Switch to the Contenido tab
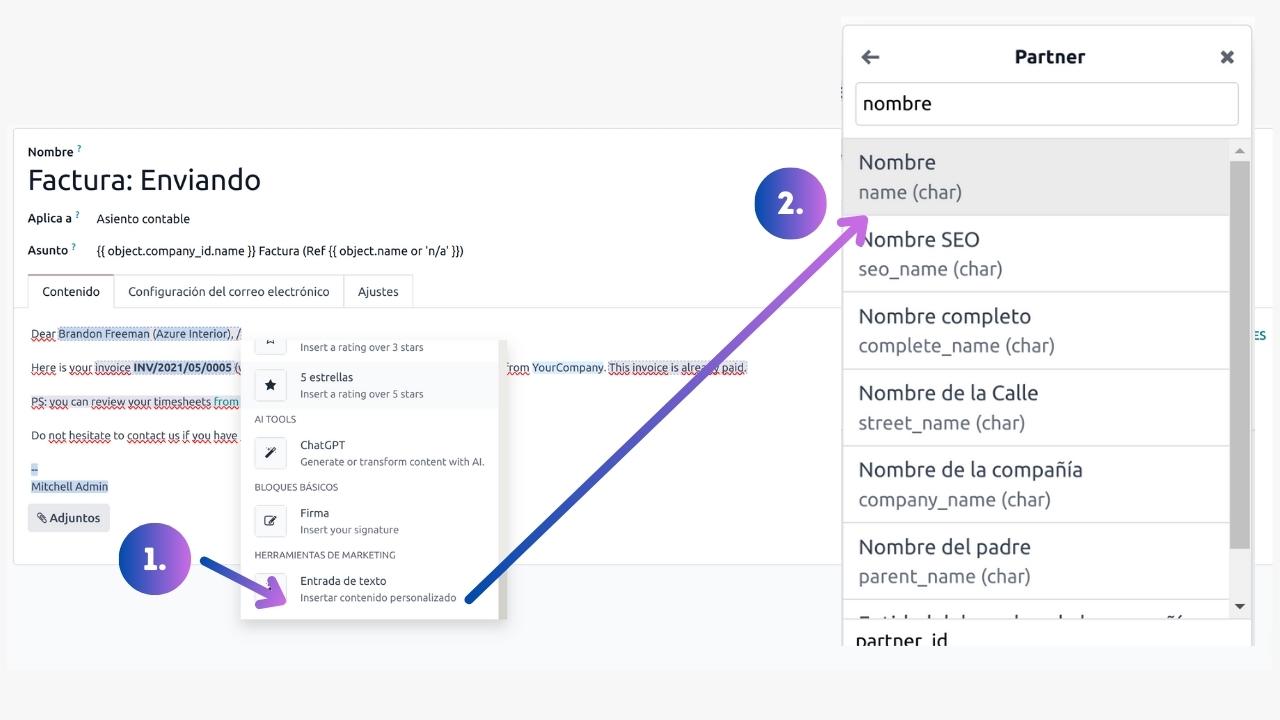Viewport: 1280px width, 720px height. pyautogui.click(x=71, y=292)
